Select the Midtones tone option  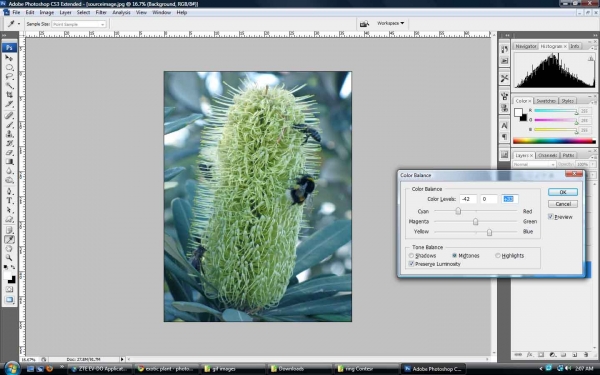pos(455,256)
